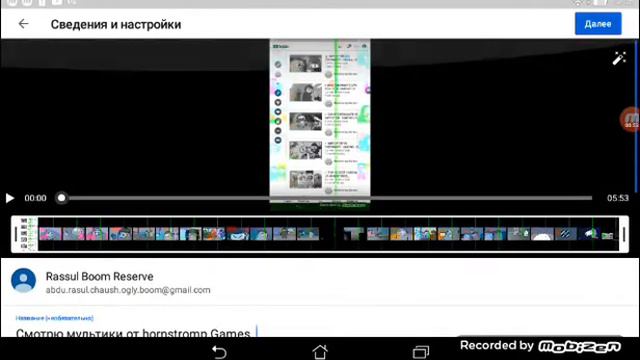Open the magic wand filters tool
Viewport: 640px width, 360px height.
tap(619, 58)
